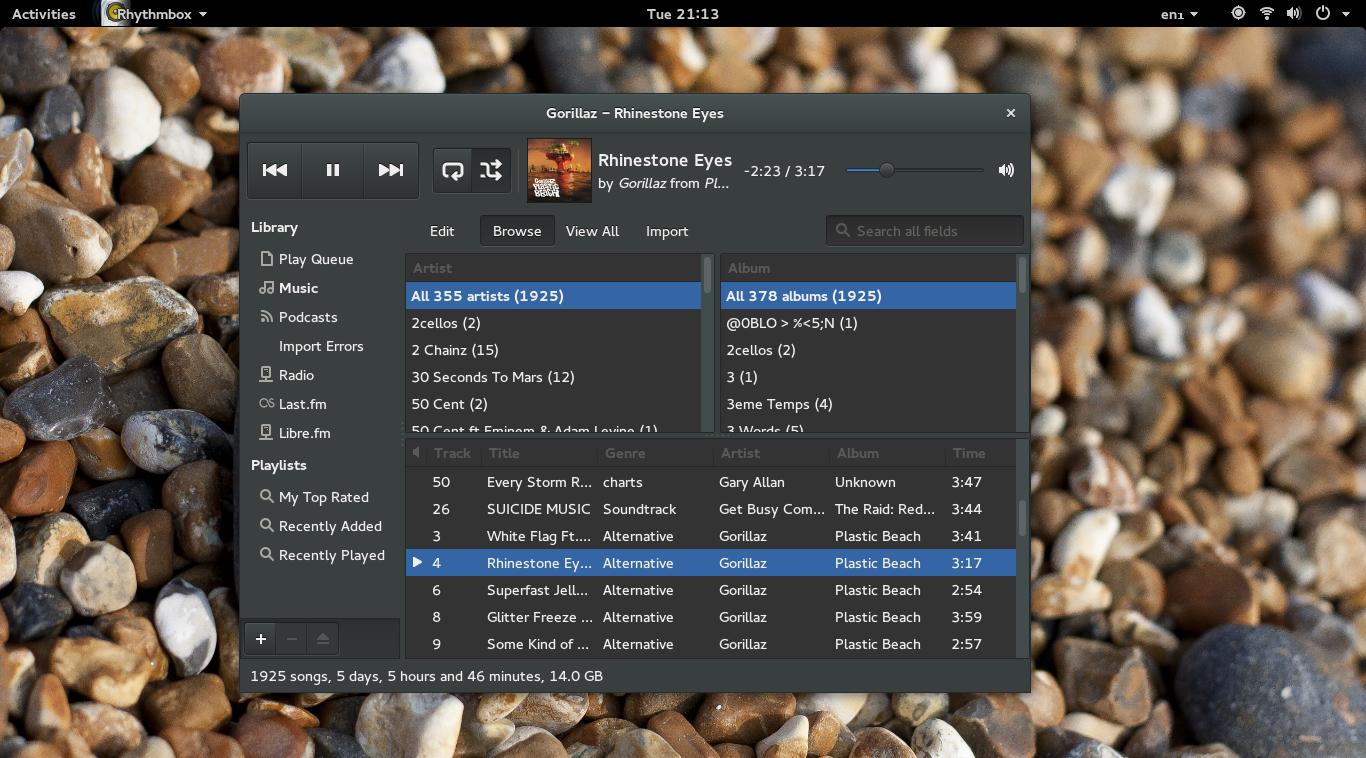Sort songs by Title column
The width and height of the screenshot is (1366, 758).
coord(540,453)
